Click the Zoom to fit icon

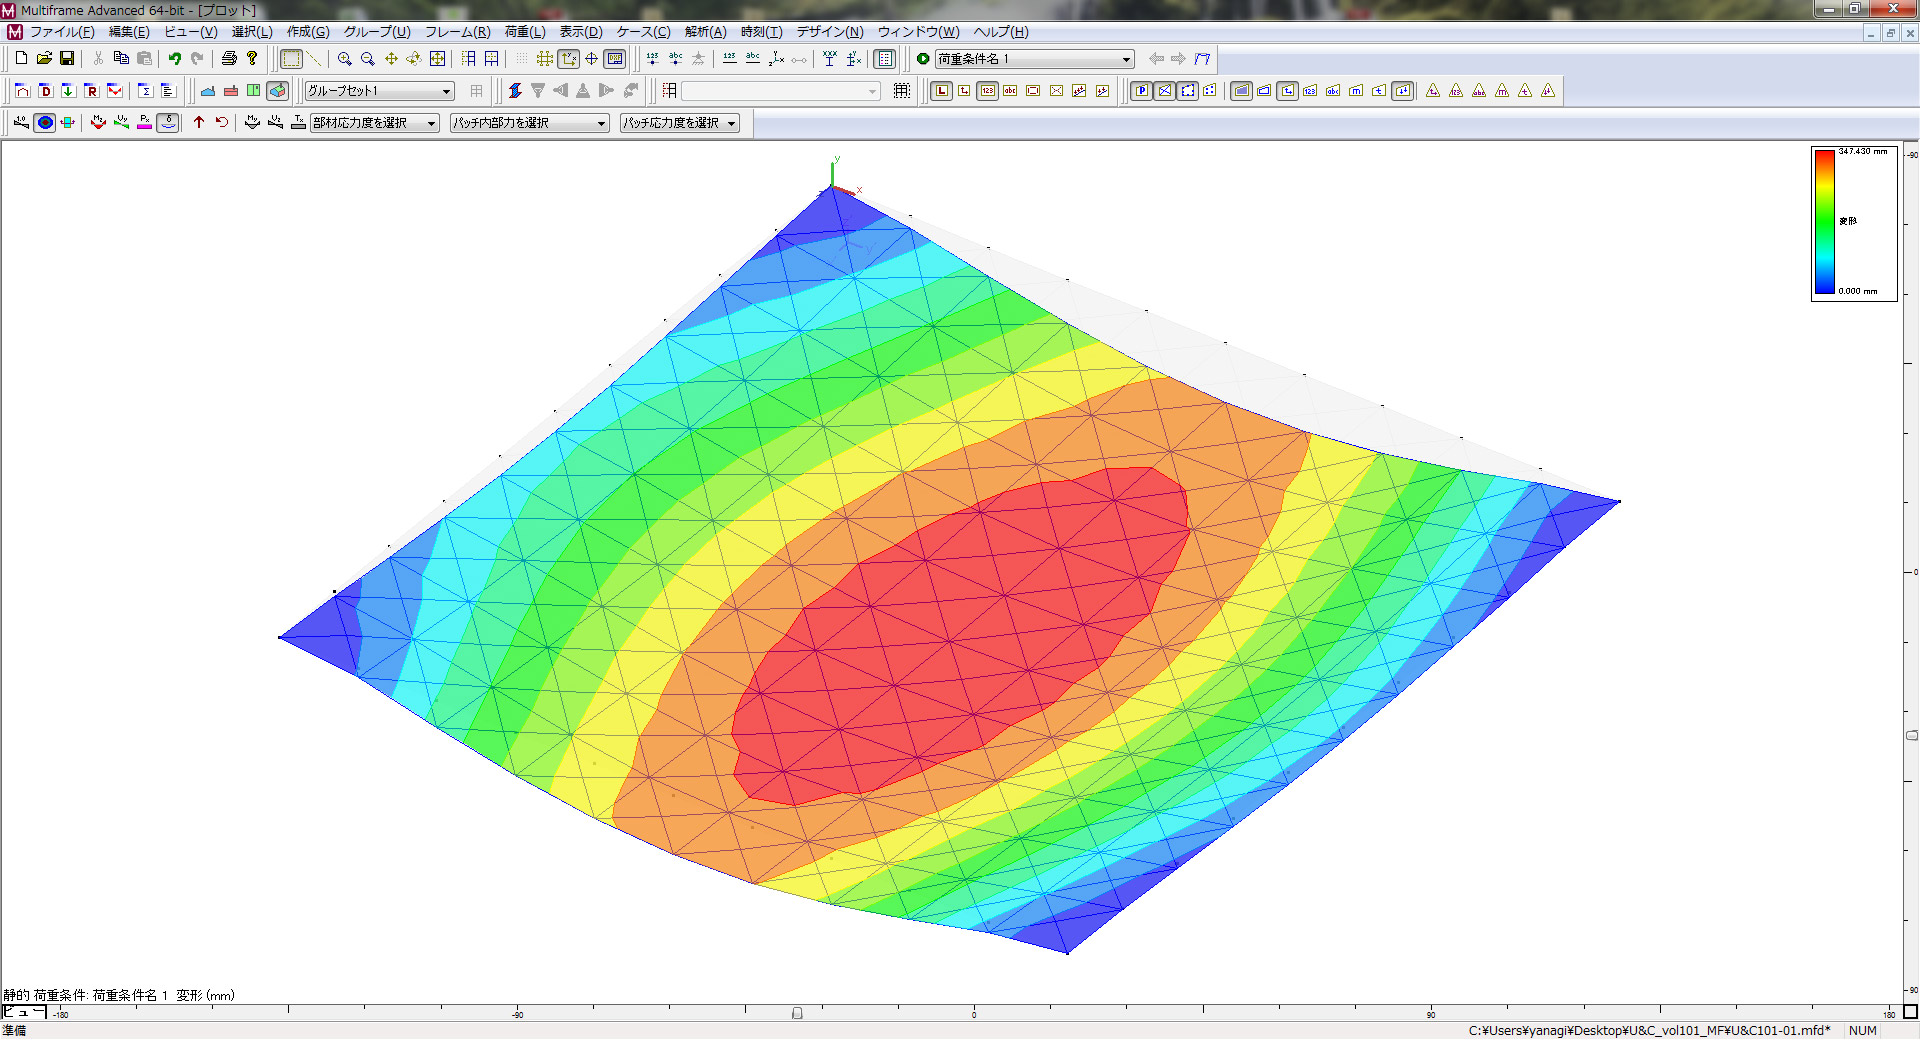[437, 59]
